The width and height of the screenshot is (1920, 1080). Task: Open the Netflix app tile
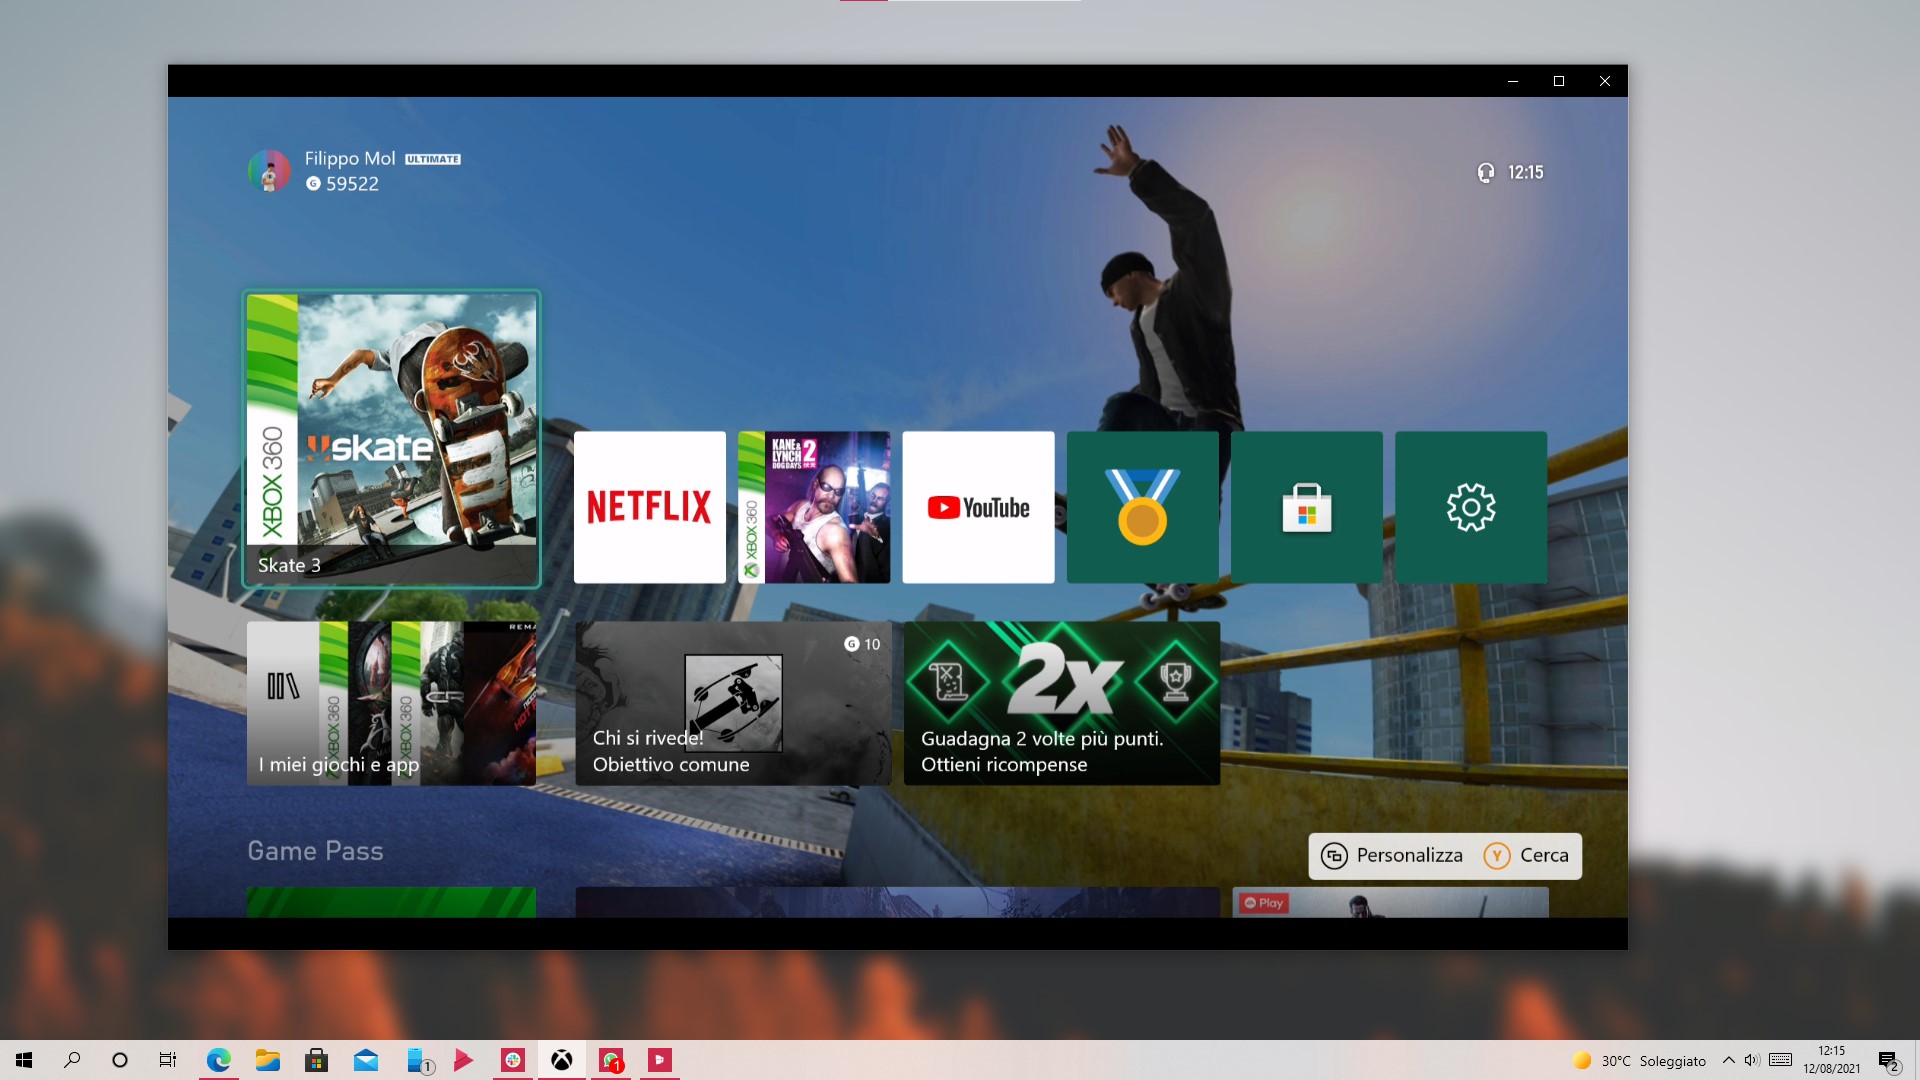point(650,507)
